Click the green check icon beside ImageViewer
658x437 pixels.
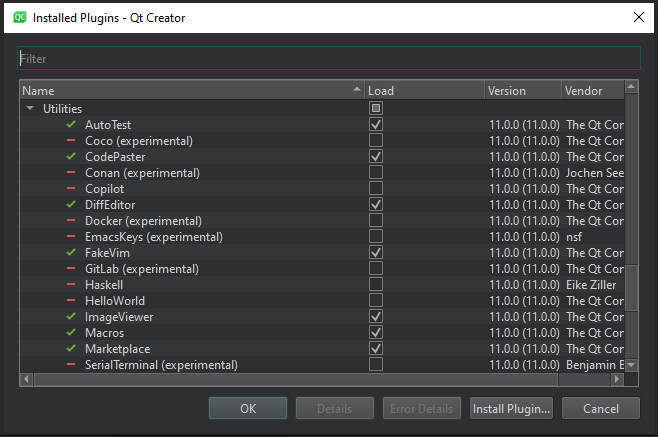[x=71, y=317]
